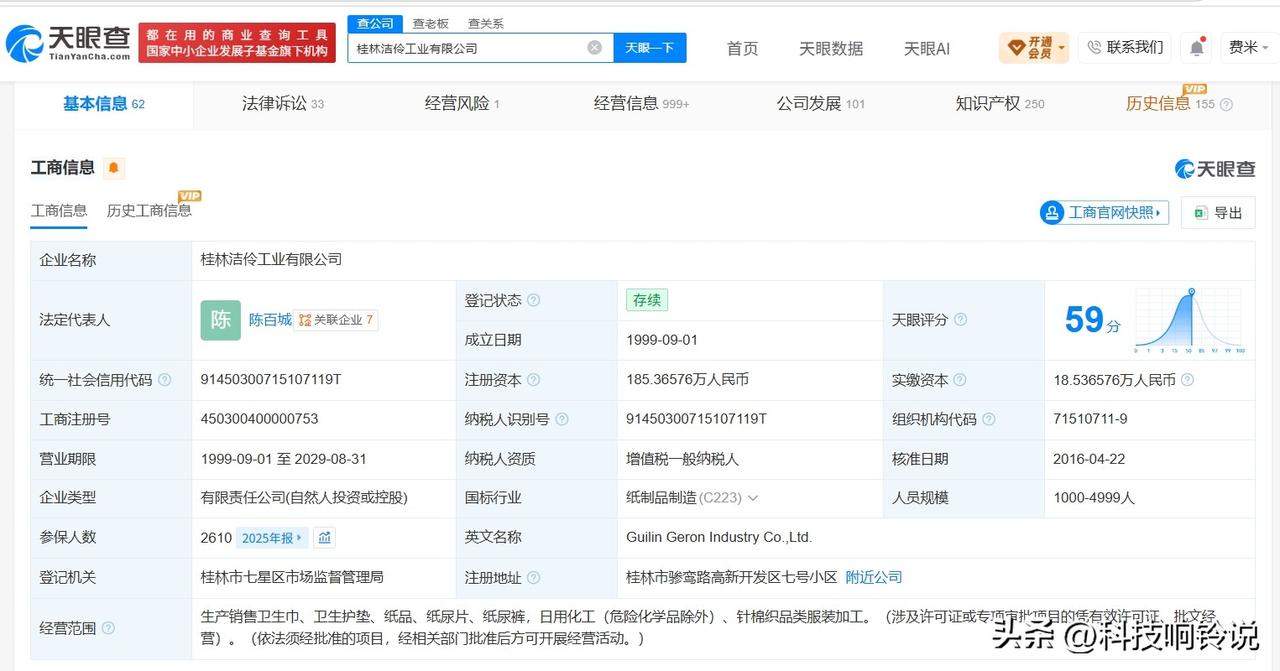Screen dimensions: 1280x671
Task: Switch to 知识产权 250 tab
Action: pyautogui.click(x=1000, y=104)
